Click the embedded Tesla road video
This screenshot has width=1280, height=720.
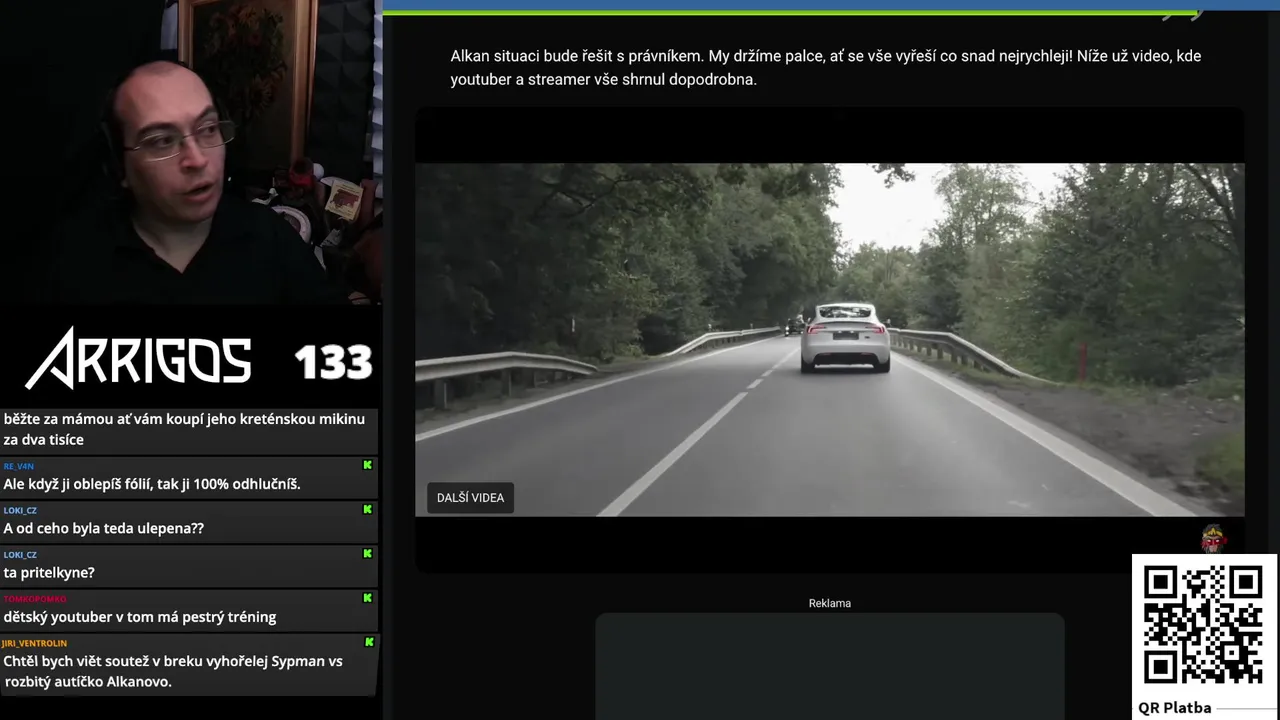[x=830, y=340]
